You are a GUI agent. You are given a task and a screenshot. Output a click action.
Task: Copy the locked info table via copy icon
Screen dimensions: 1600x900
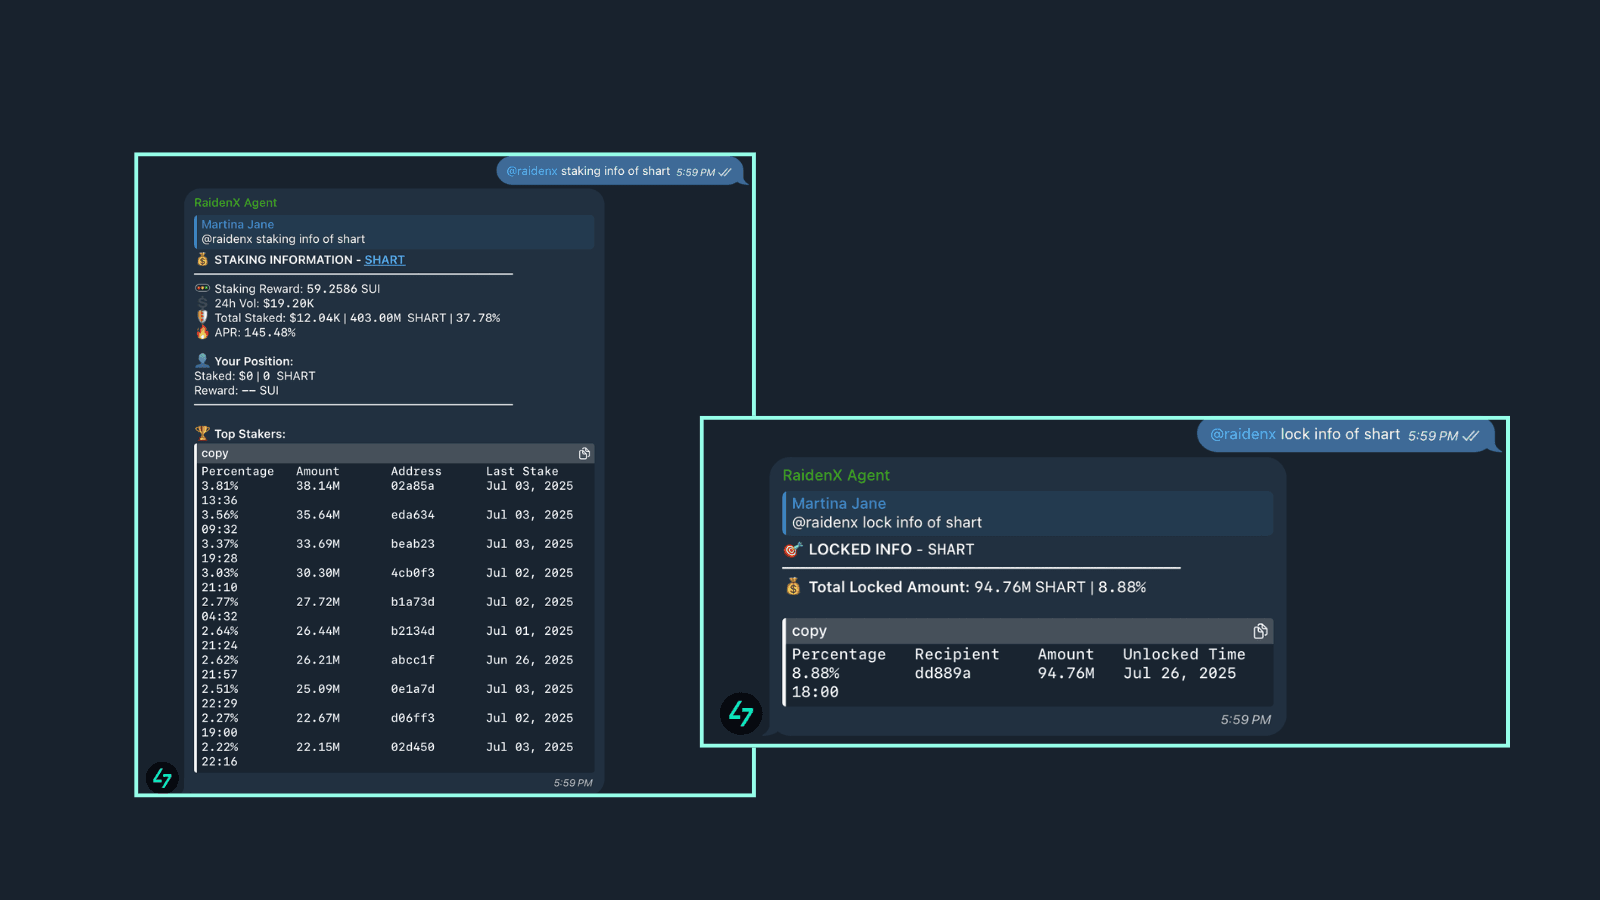click(1260, 631)
